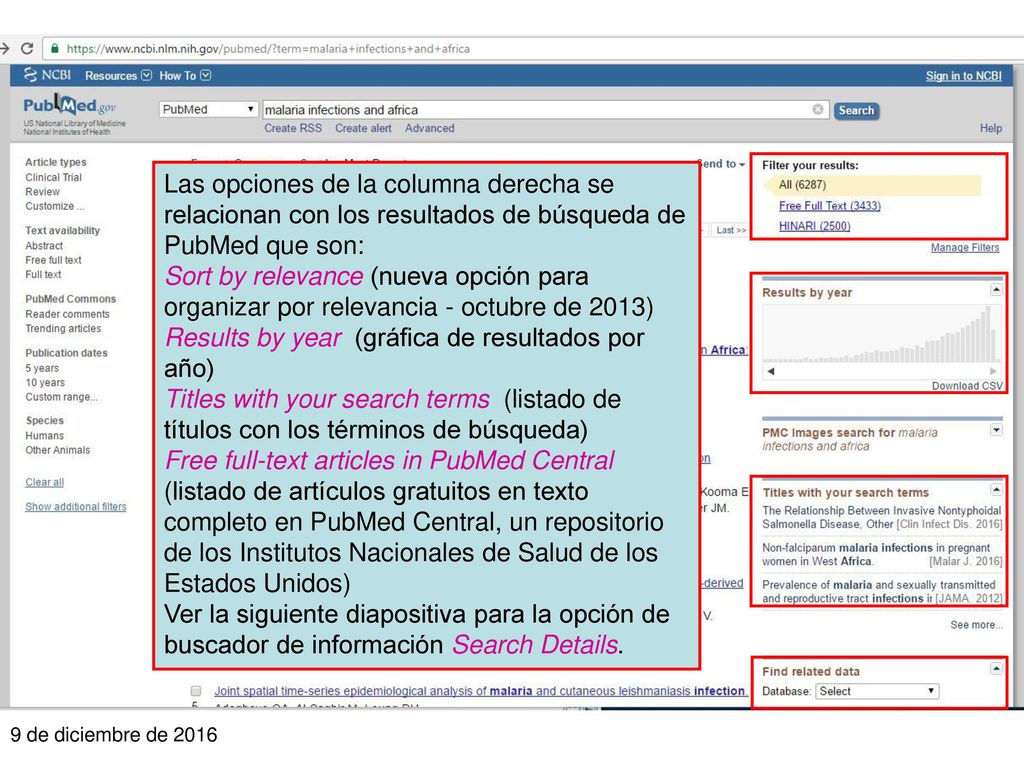
Task: Select the Free full text filter in sidebar
Action: pos(54,261)
